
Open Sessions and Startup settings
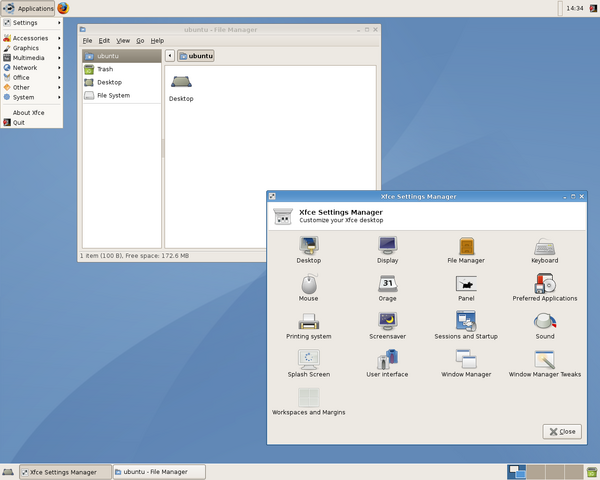click(x=466, y=322)
